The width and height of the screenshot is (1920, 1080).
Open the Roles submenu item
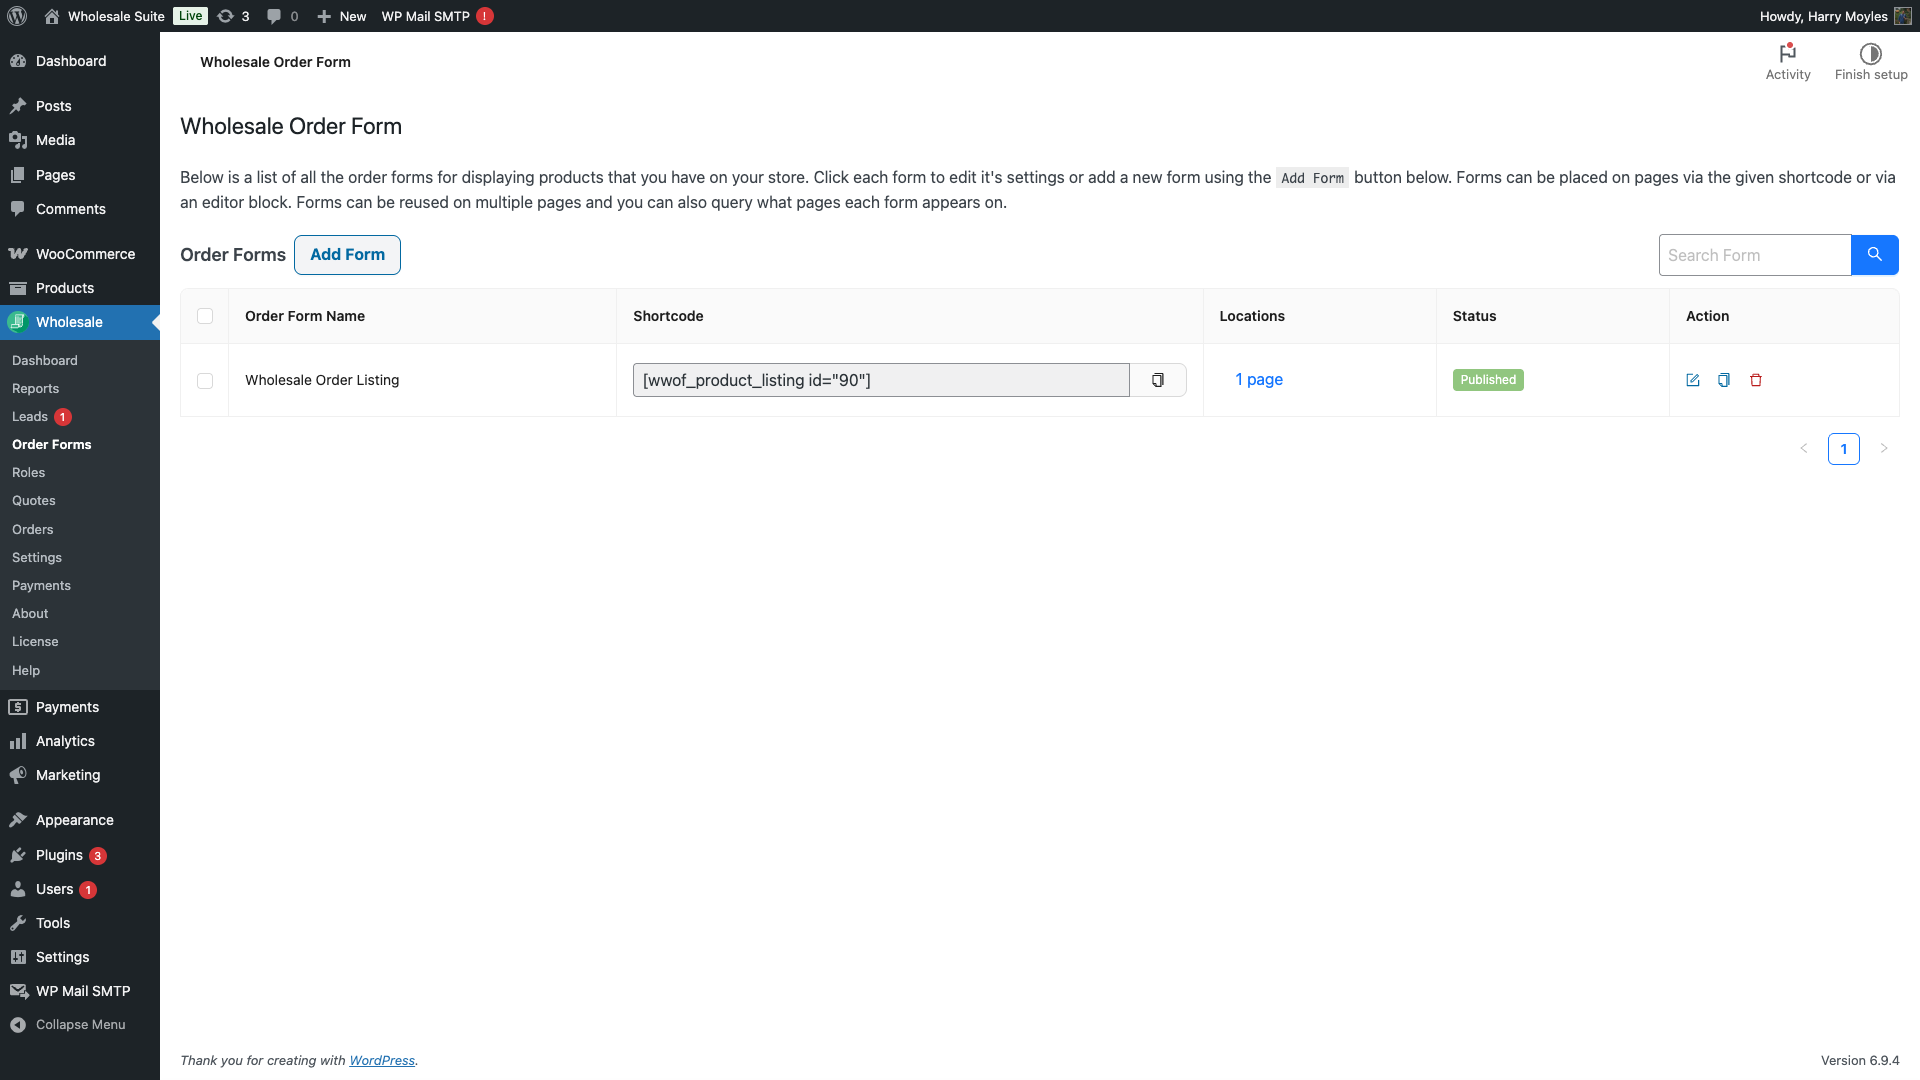(28, 472)
